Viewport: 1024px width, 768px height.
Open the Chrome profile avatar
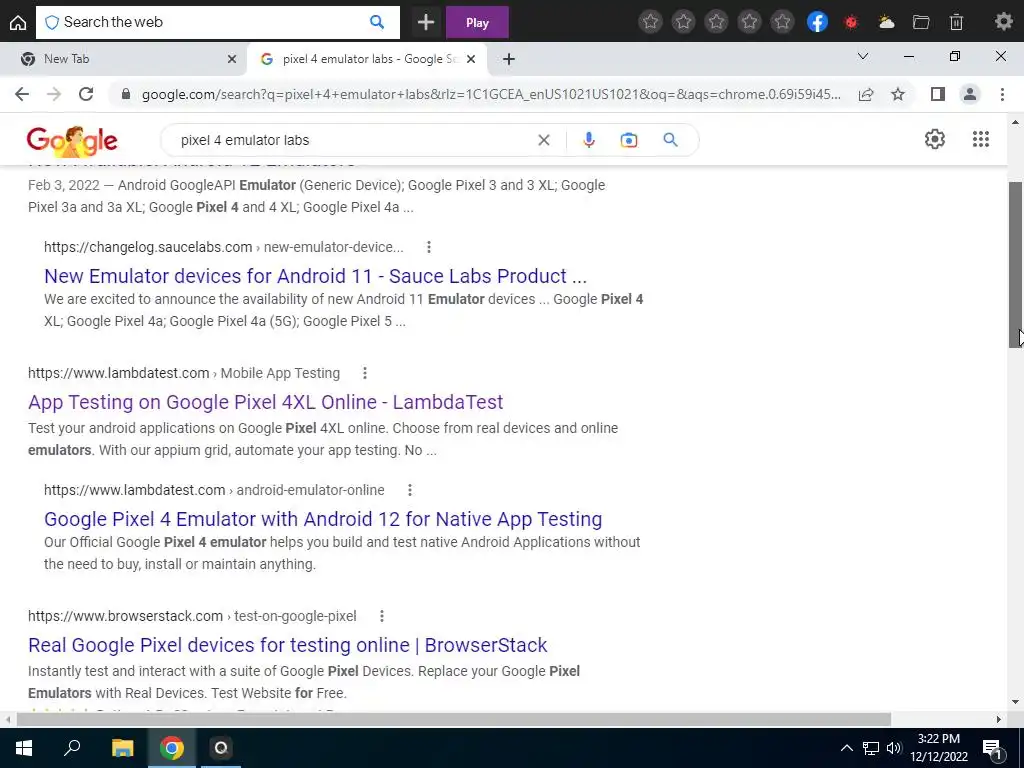970,94
